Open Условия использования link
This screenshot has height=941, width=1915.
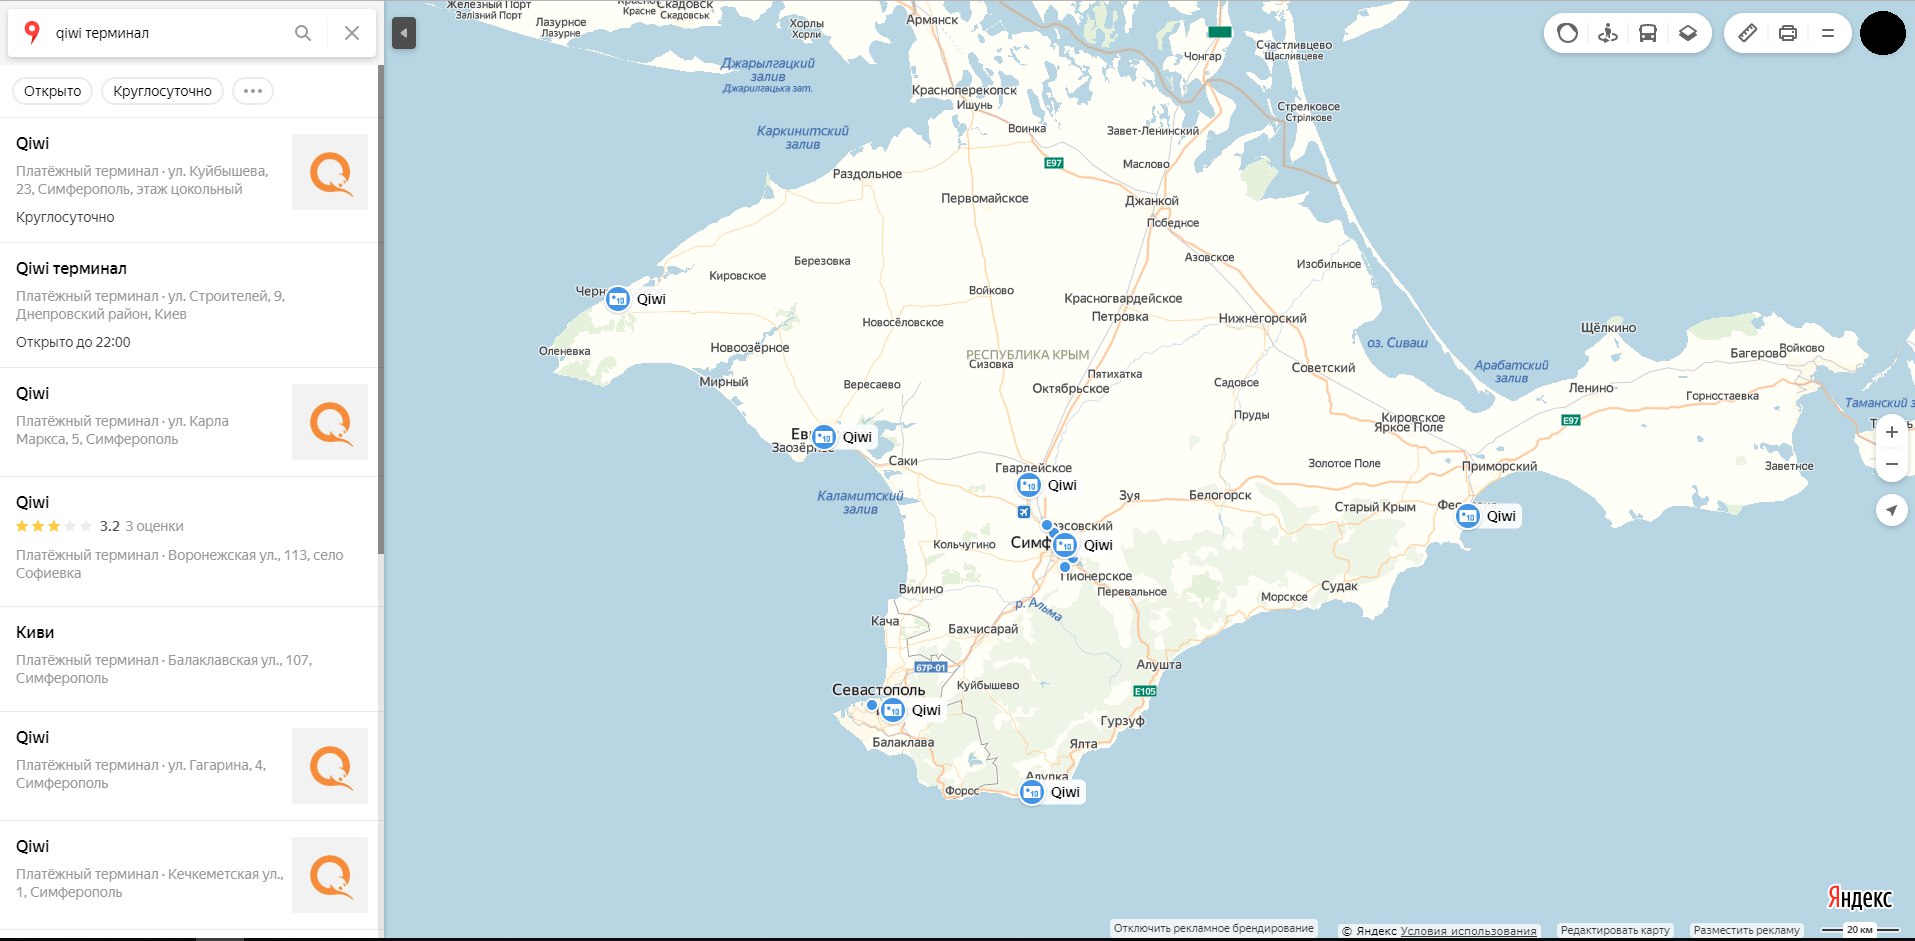click(1468, 931)
